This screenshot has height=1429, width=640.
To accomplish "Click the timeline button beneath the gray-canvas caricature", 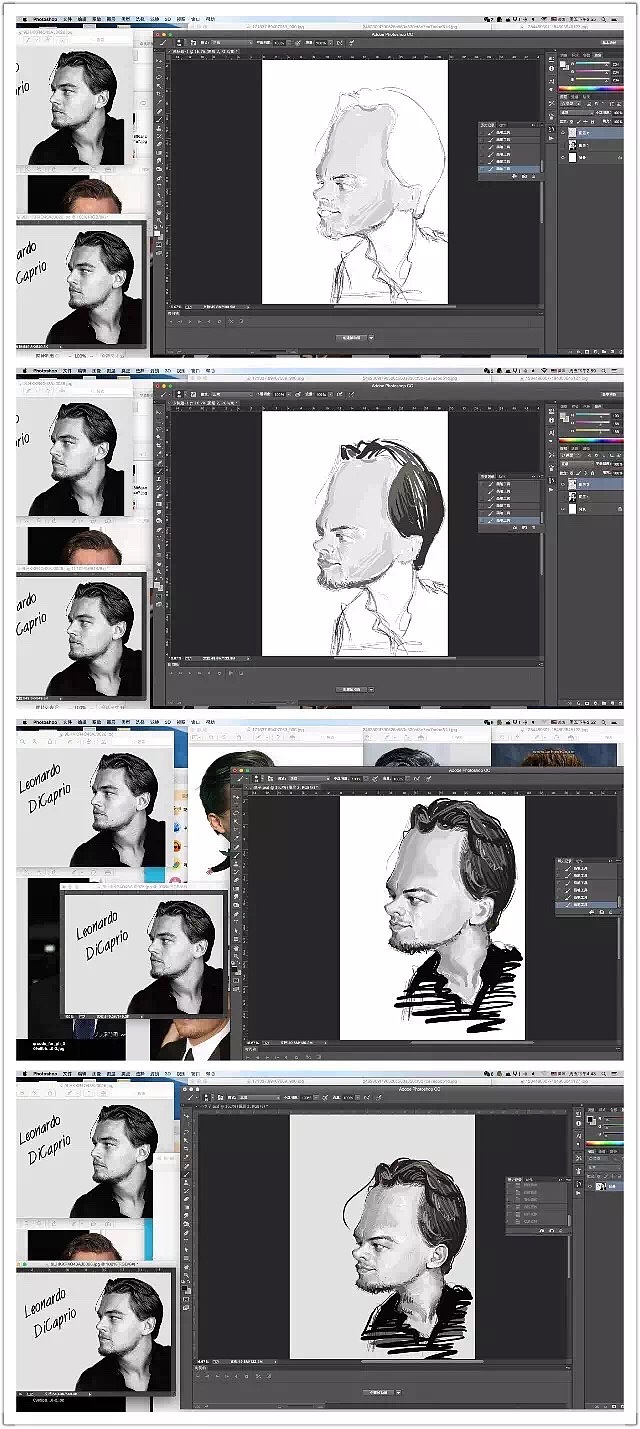I will [378, 1391].
